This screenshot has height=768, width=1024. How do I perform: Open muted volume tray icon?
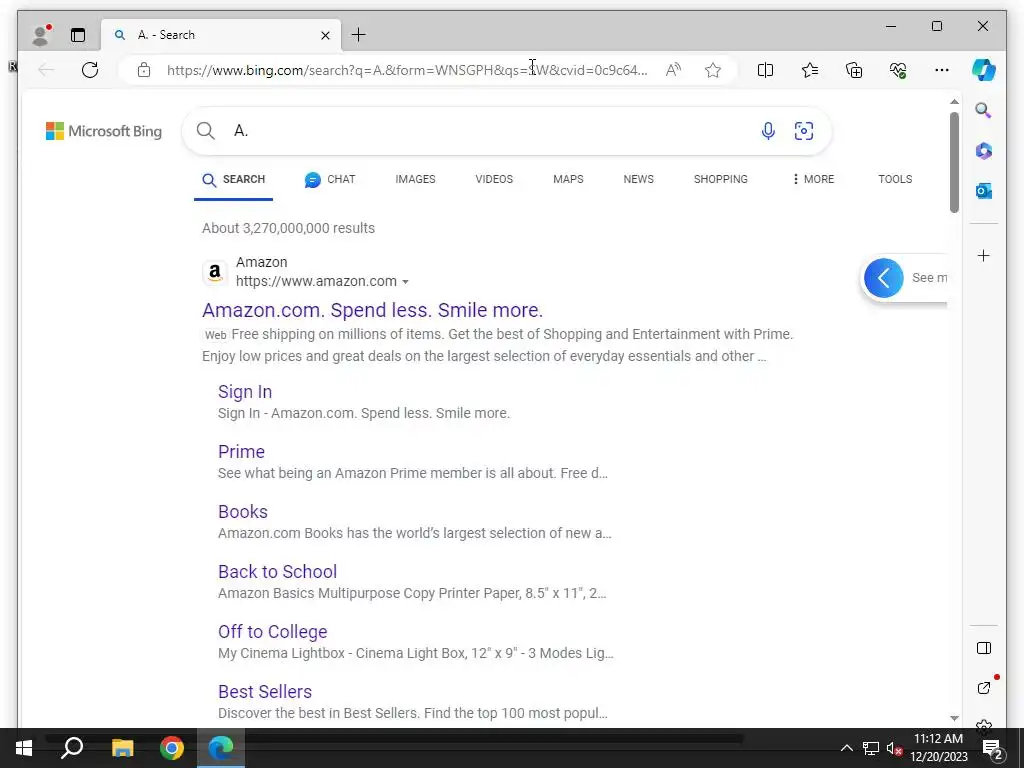pyautogui.click(x=894, y=748)
